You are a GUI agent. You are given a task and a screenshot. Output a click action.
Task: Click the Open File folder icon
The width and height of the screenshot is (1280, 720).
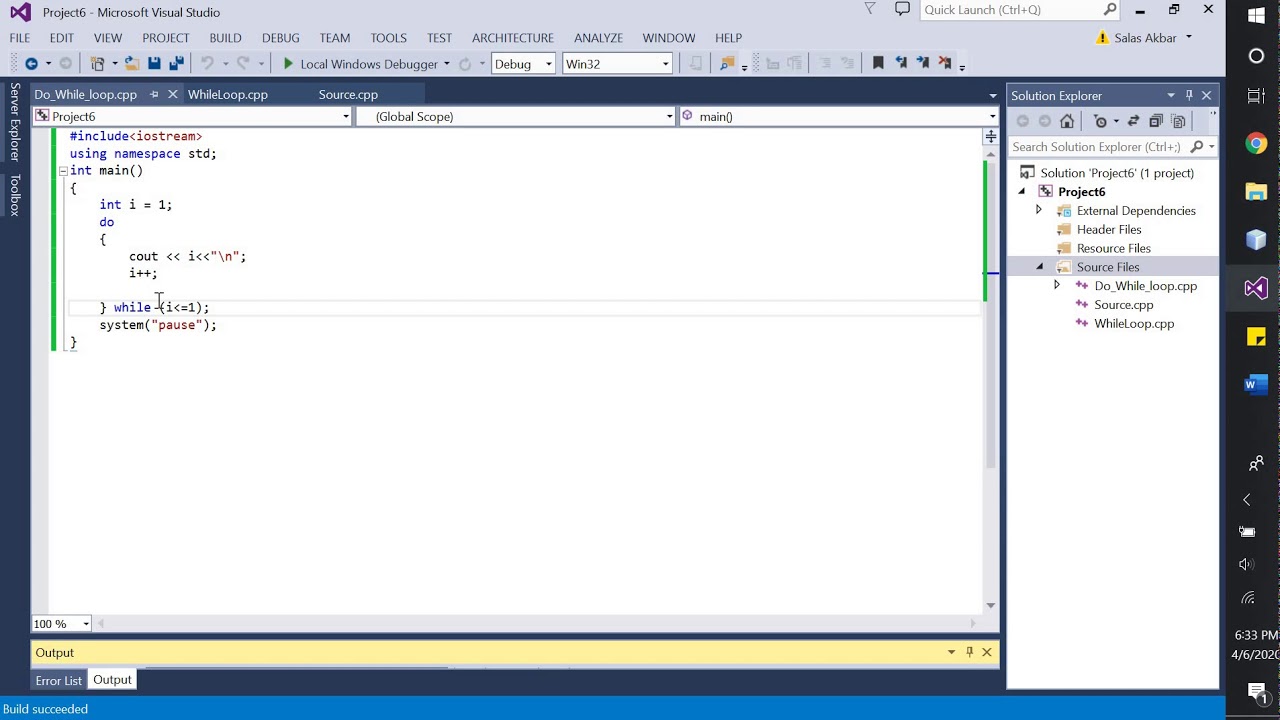point(132,63)
